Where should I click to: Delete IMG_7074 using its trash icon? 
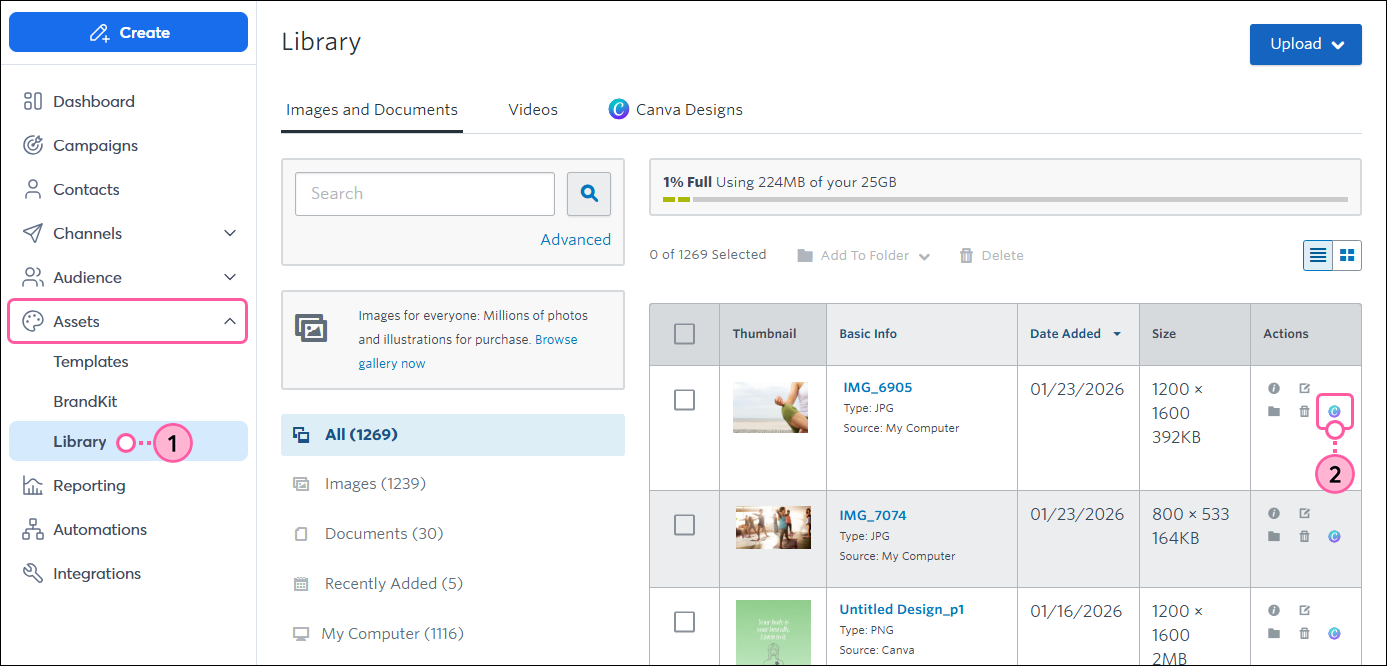[x=1304, y=537]
